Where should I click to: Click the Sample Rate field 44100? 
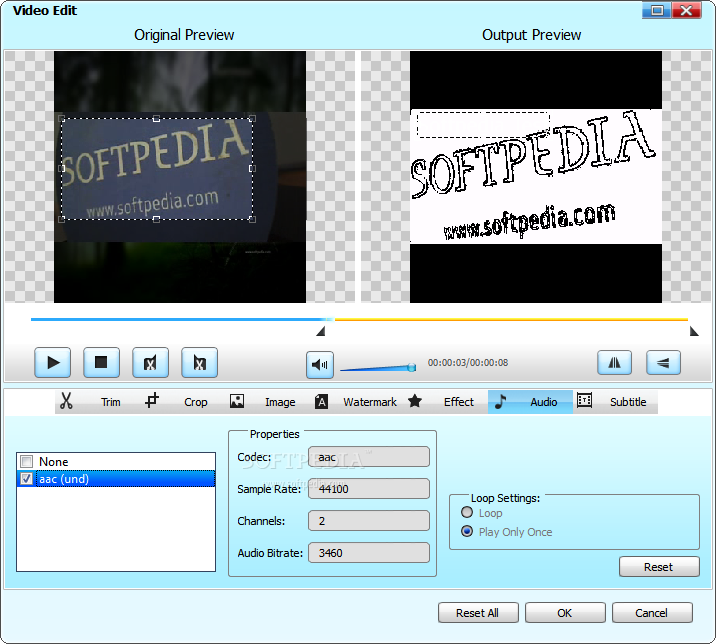click(369, 489)
